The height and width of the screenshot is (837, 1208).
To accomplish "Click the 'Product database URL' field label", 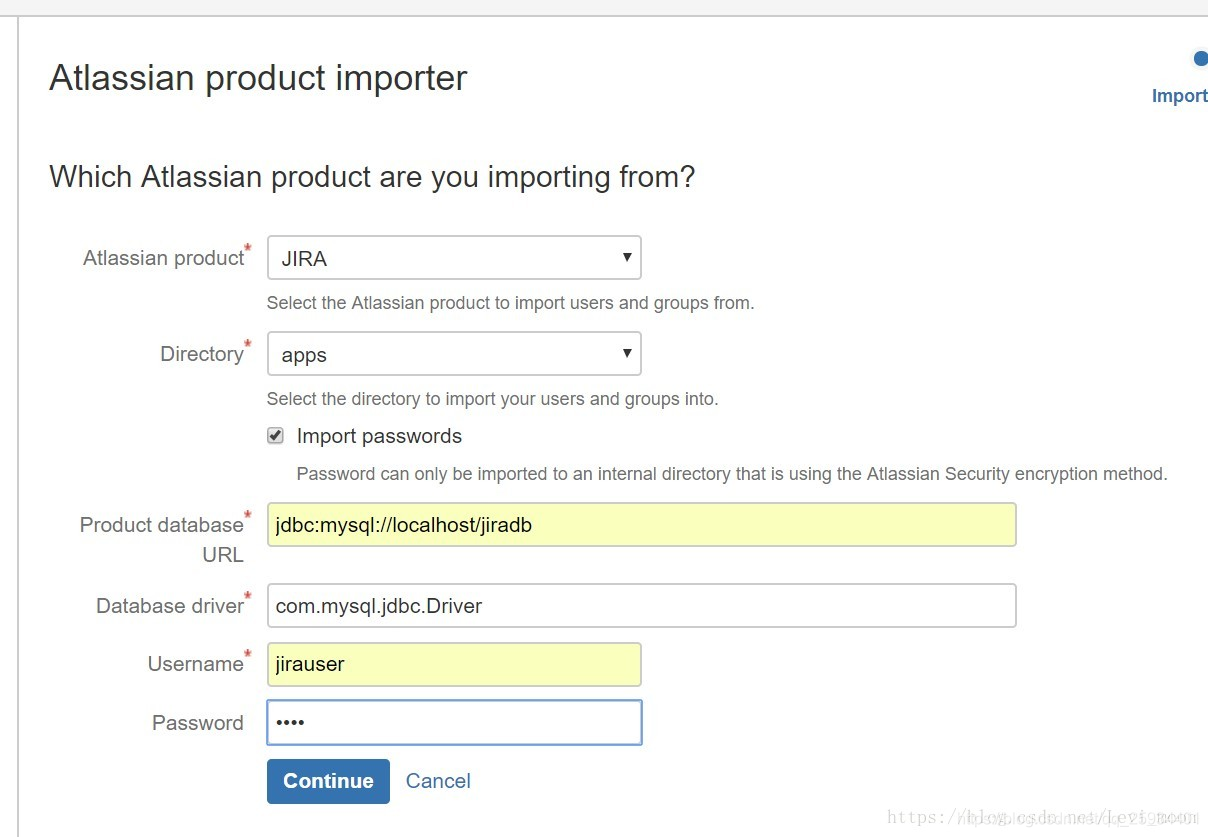I will pyautogui.click(x=162, y=539).
